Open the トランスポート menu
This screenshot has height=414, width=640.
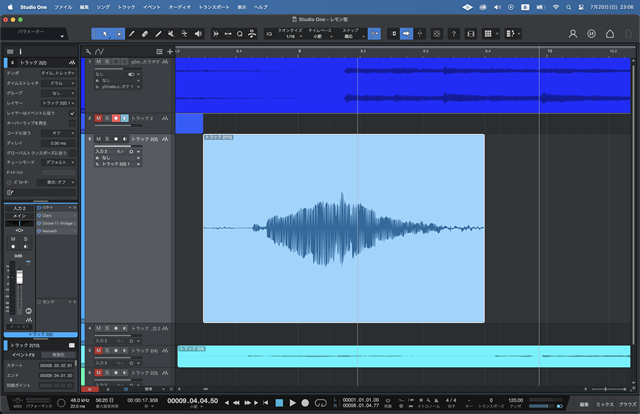pos(214,7)
